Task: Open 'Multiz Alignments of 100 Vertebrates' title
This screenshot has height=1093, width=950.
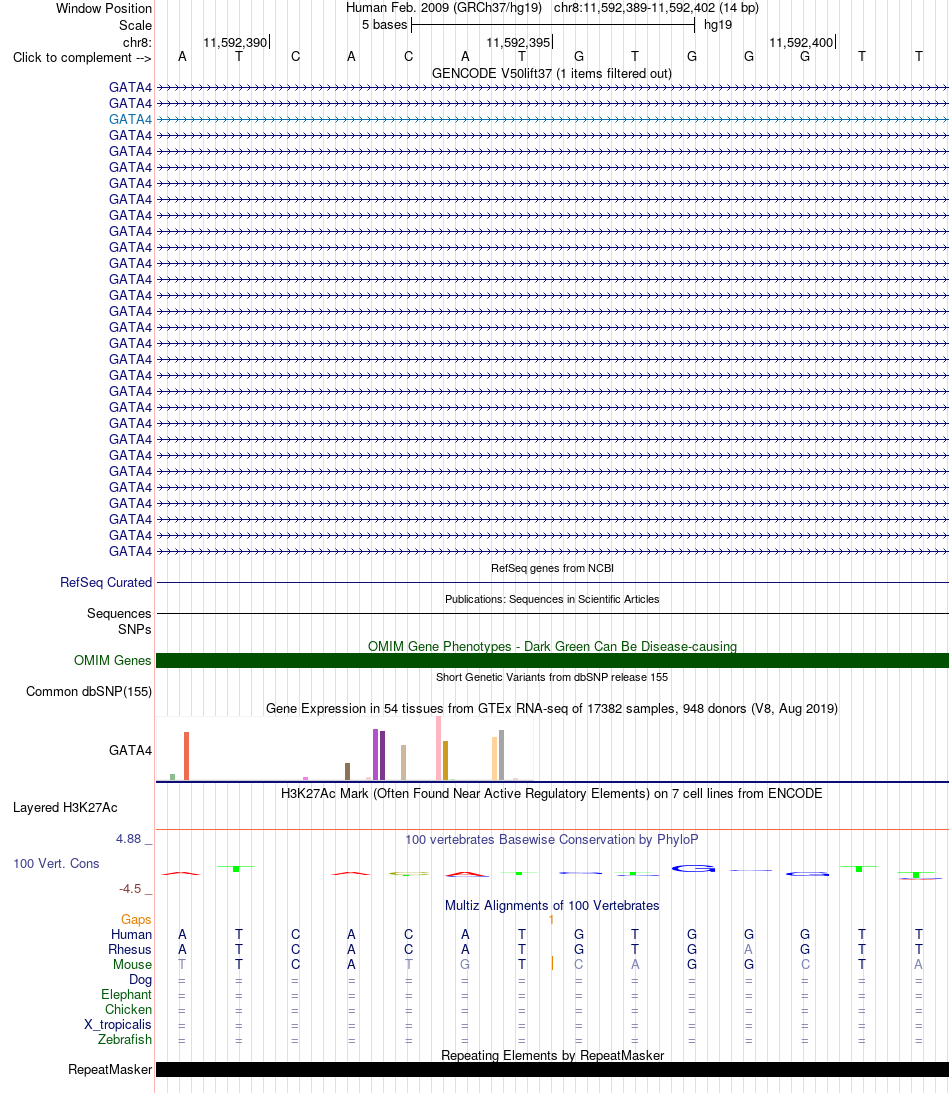Action: click(x=552, y=905)
